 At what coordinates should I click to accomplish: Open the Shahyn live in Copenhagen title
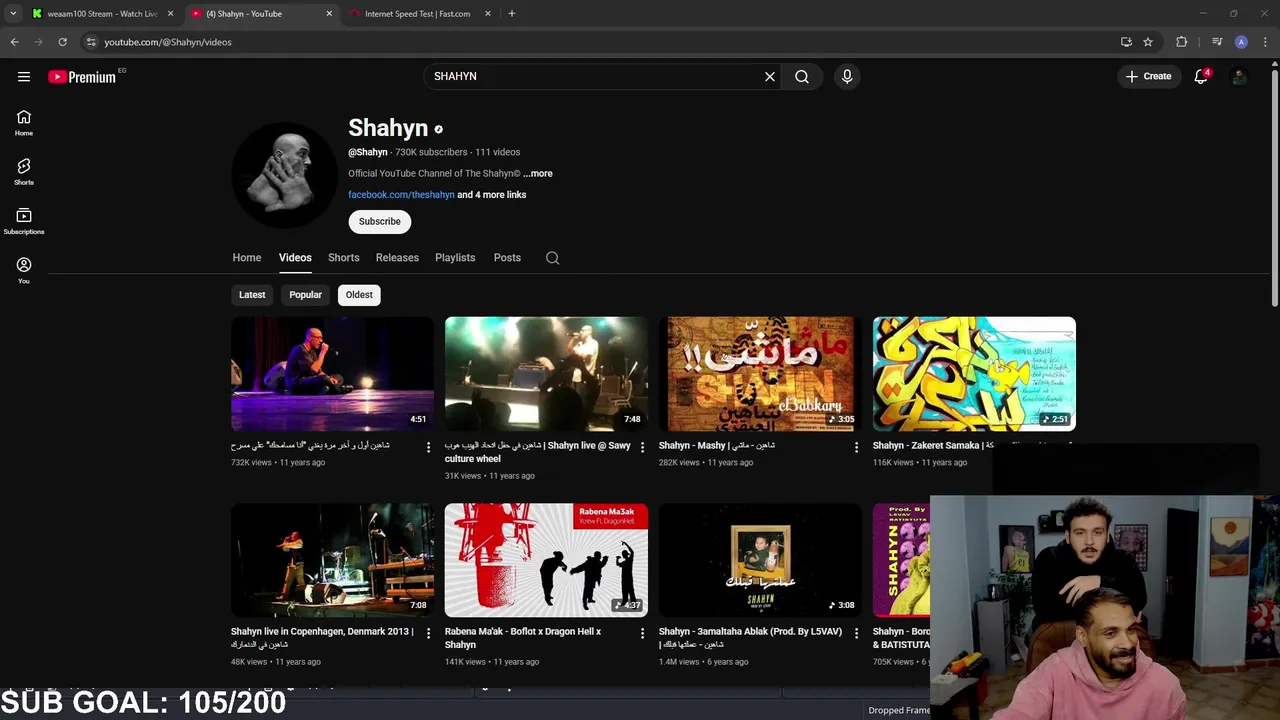(x=322, y=638)
